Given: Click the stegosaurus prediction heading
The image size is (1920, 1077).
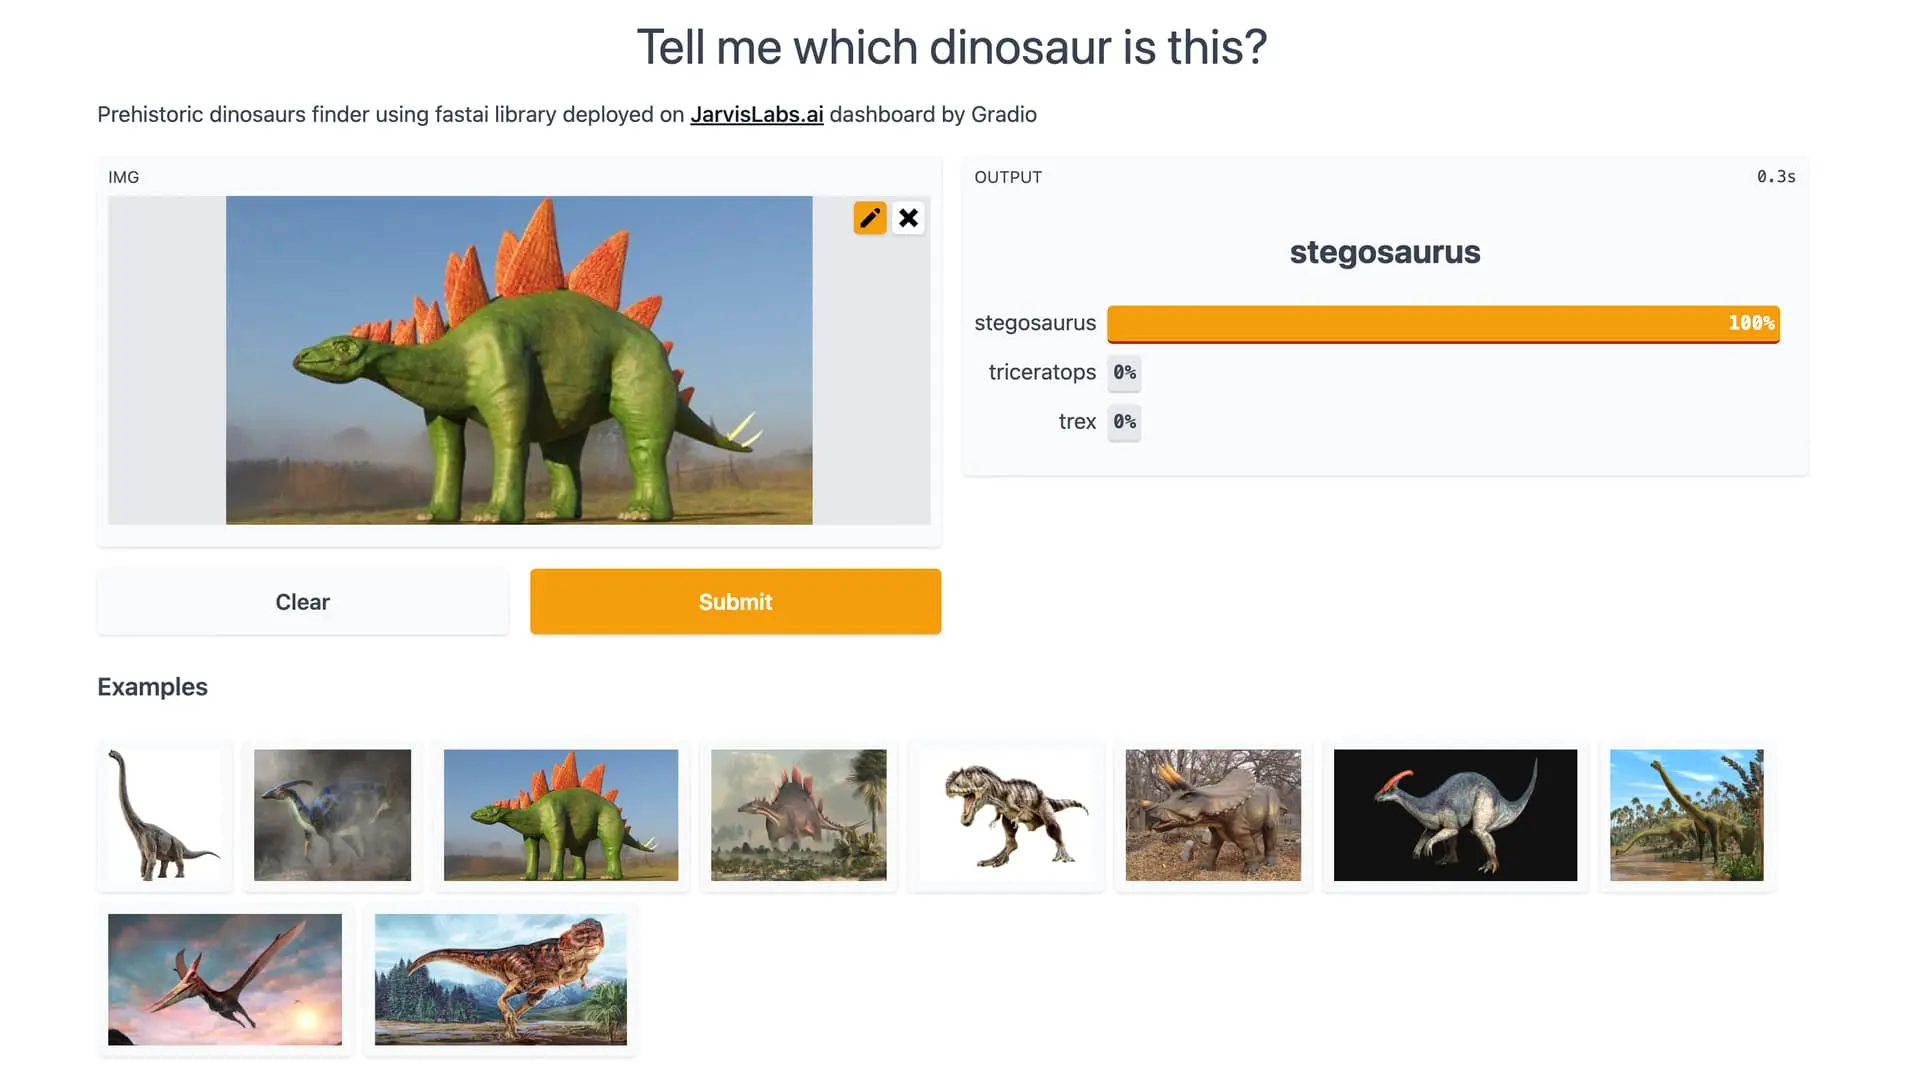Looking at the screenshot, I should coord(1384,252).
